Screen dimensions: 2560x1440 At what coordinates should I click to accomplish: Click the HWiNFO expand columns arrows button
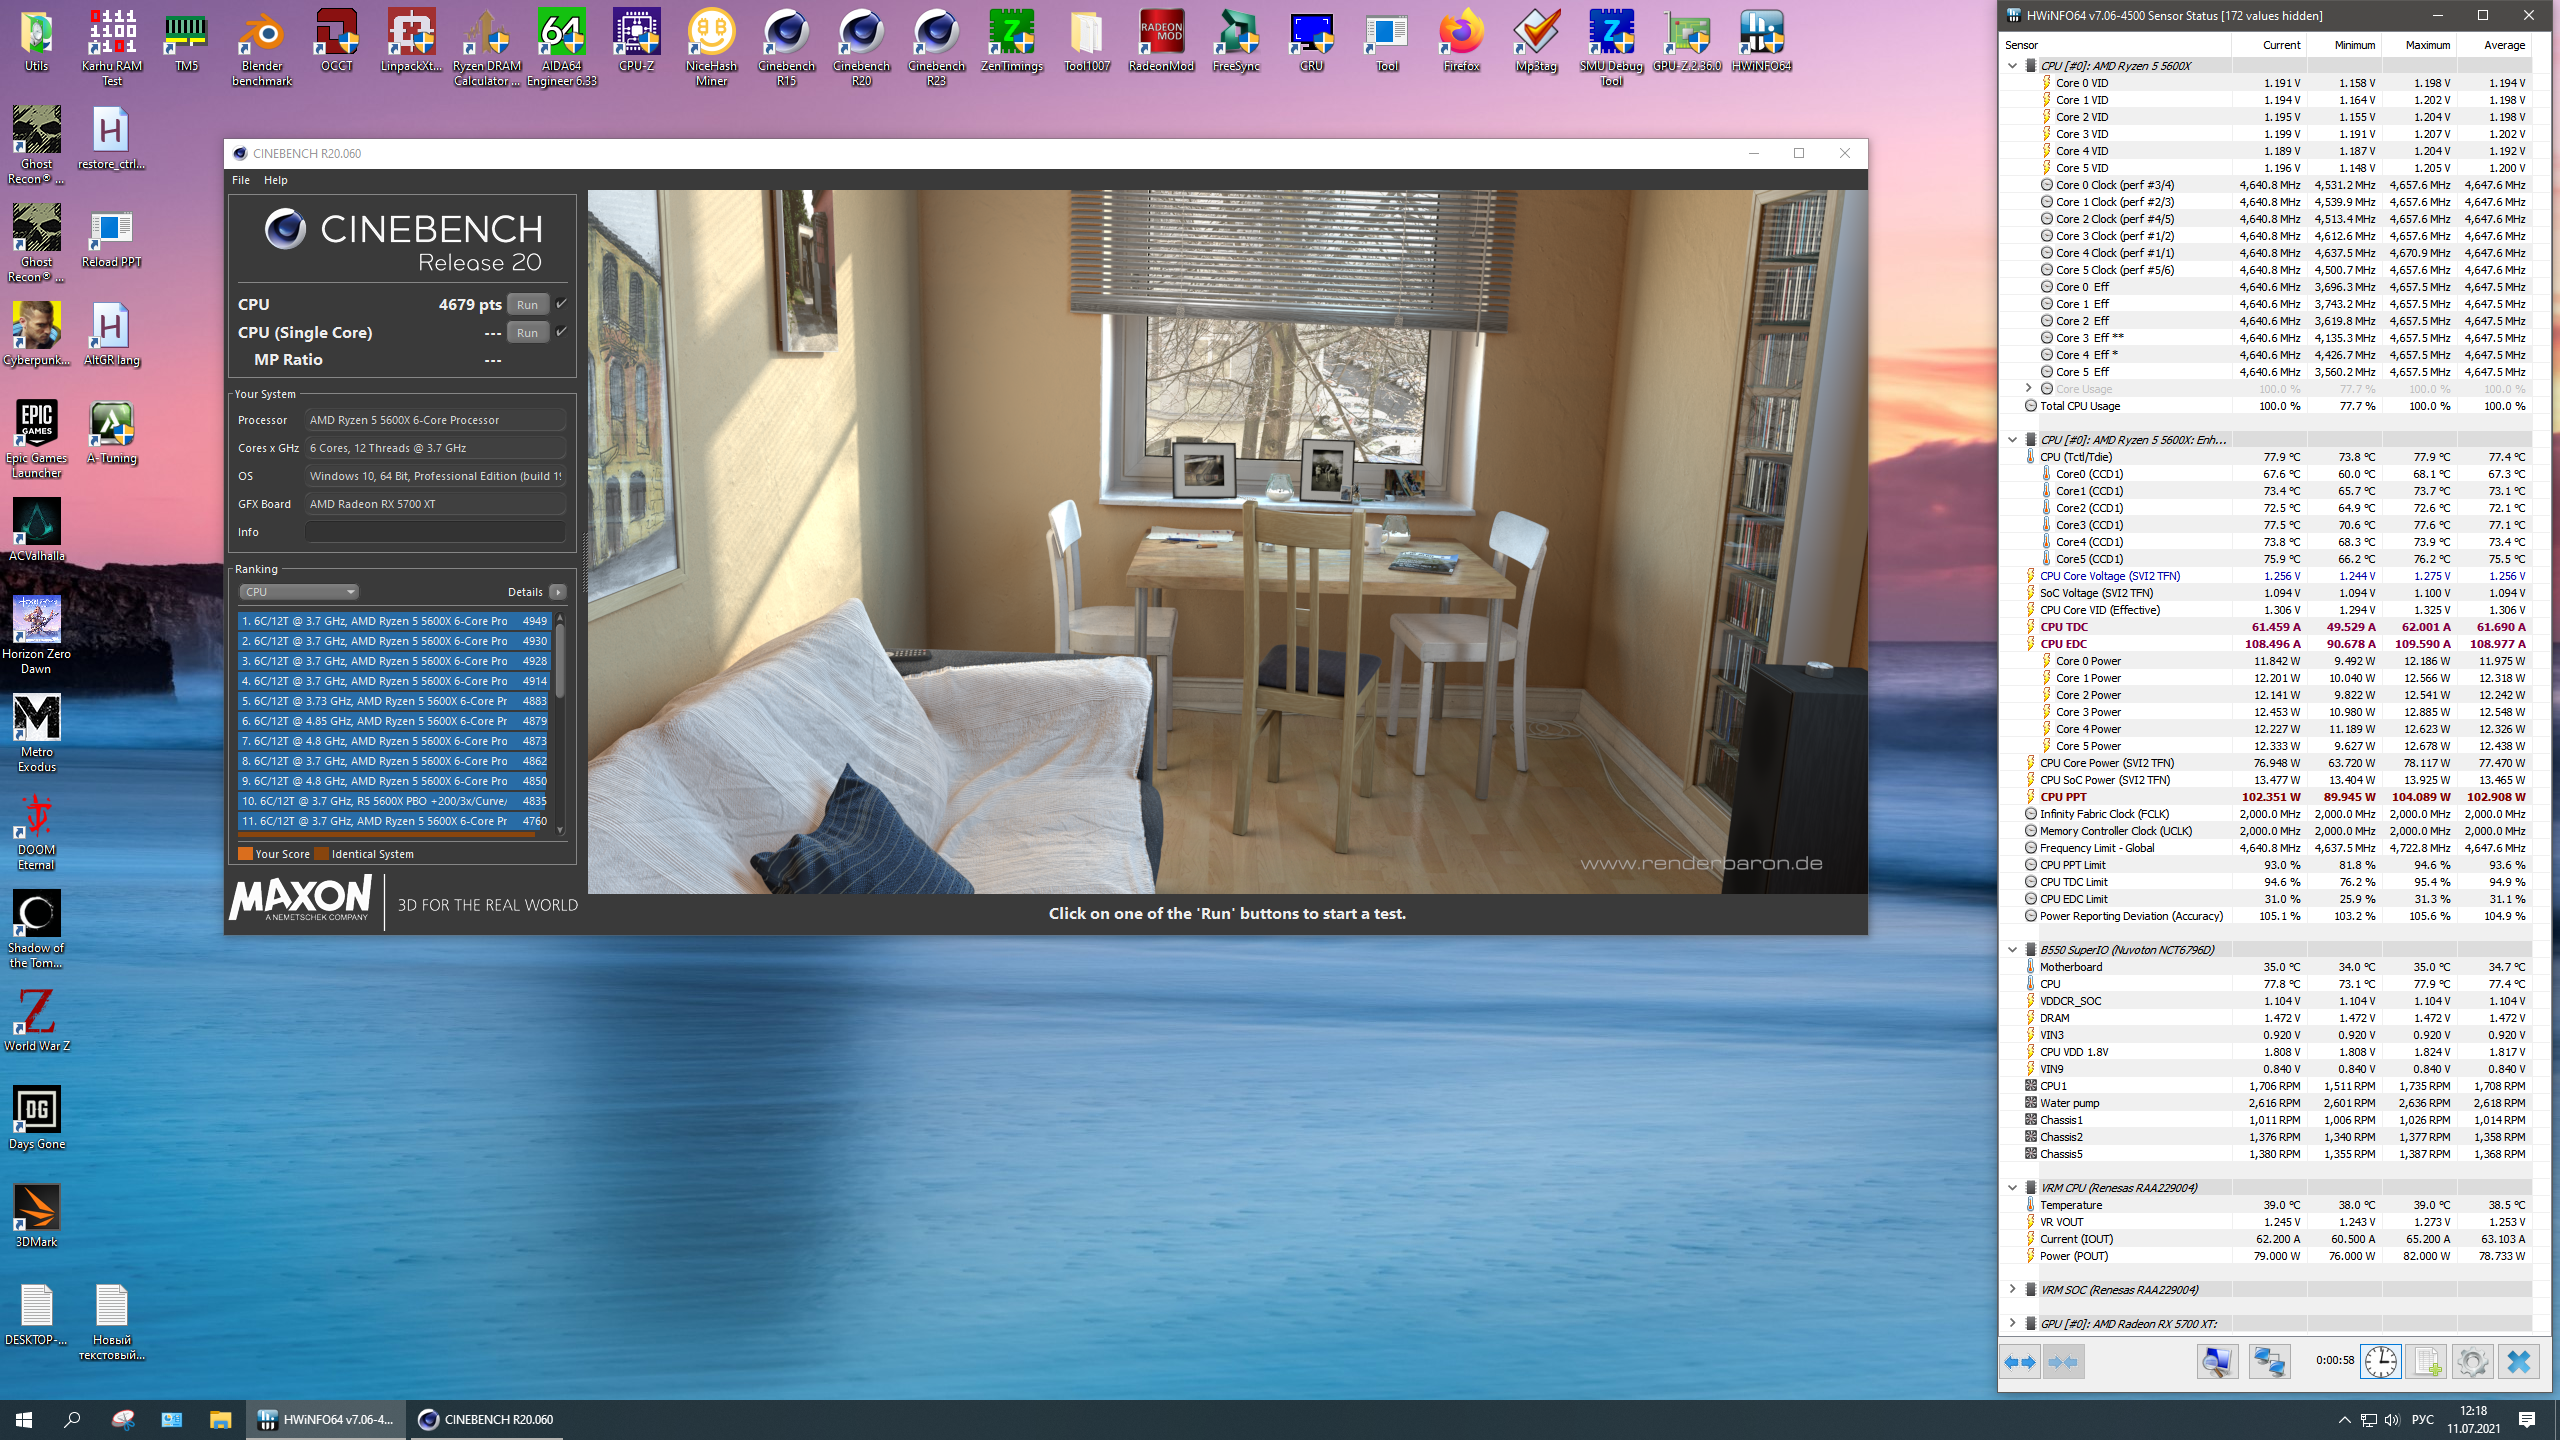click(x=2020, y=1362)
